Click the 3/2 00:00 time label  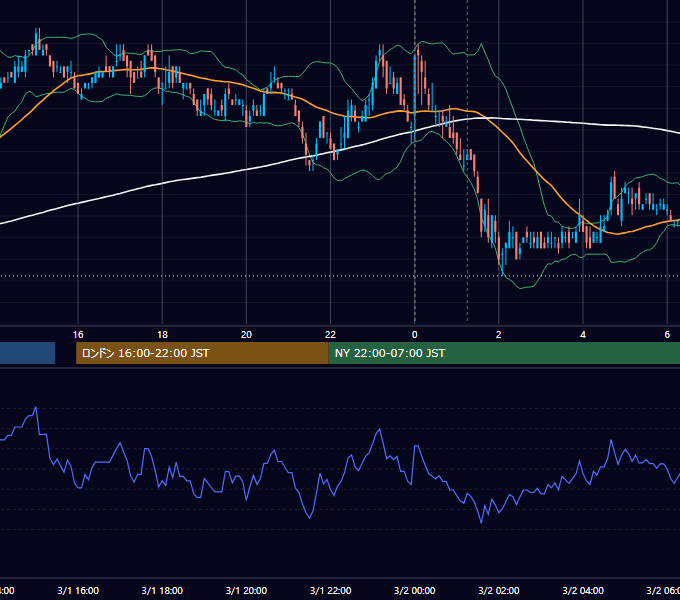tap(415, 590)
